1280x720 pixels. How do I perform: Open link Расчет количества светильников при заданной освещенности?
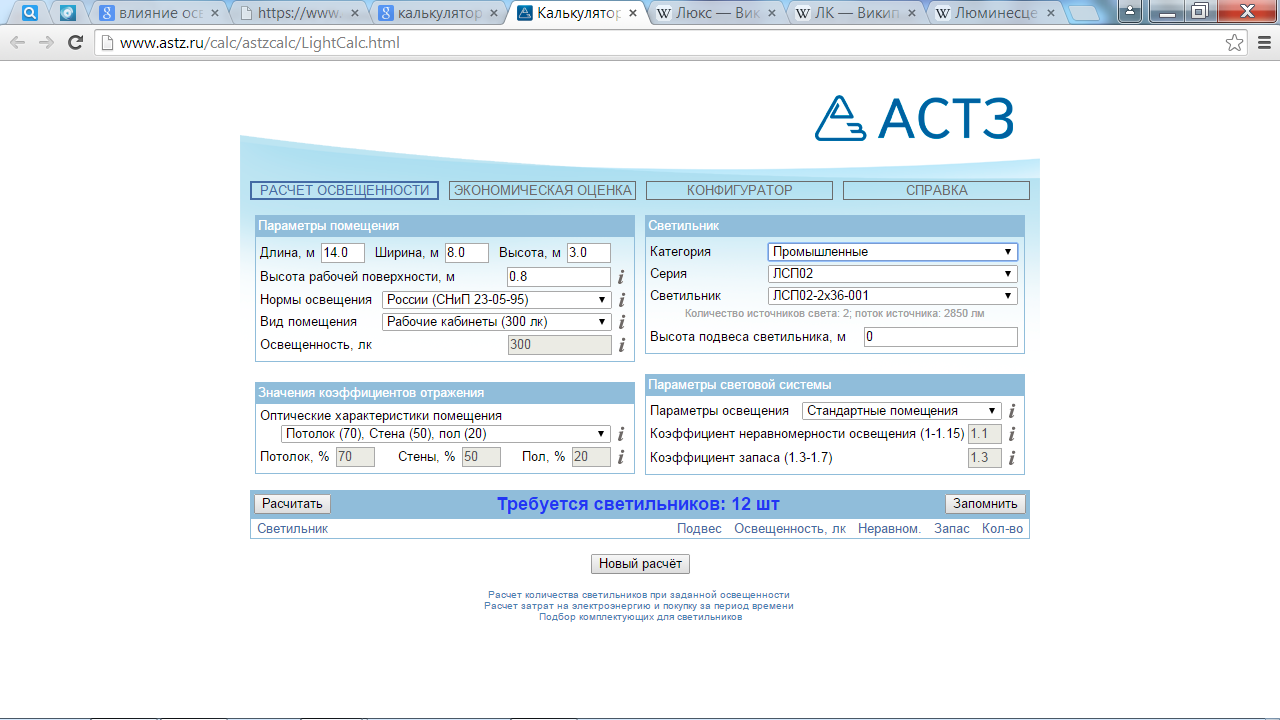click(x=639, y=595)
